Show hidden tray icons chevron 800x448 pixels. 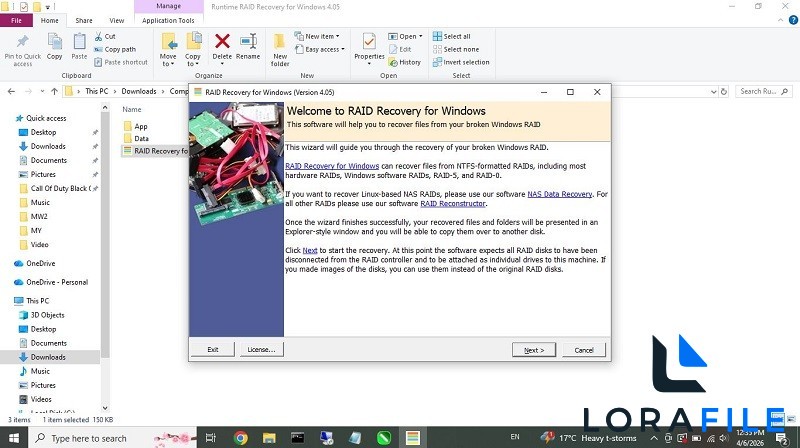(x=654, y=438)
